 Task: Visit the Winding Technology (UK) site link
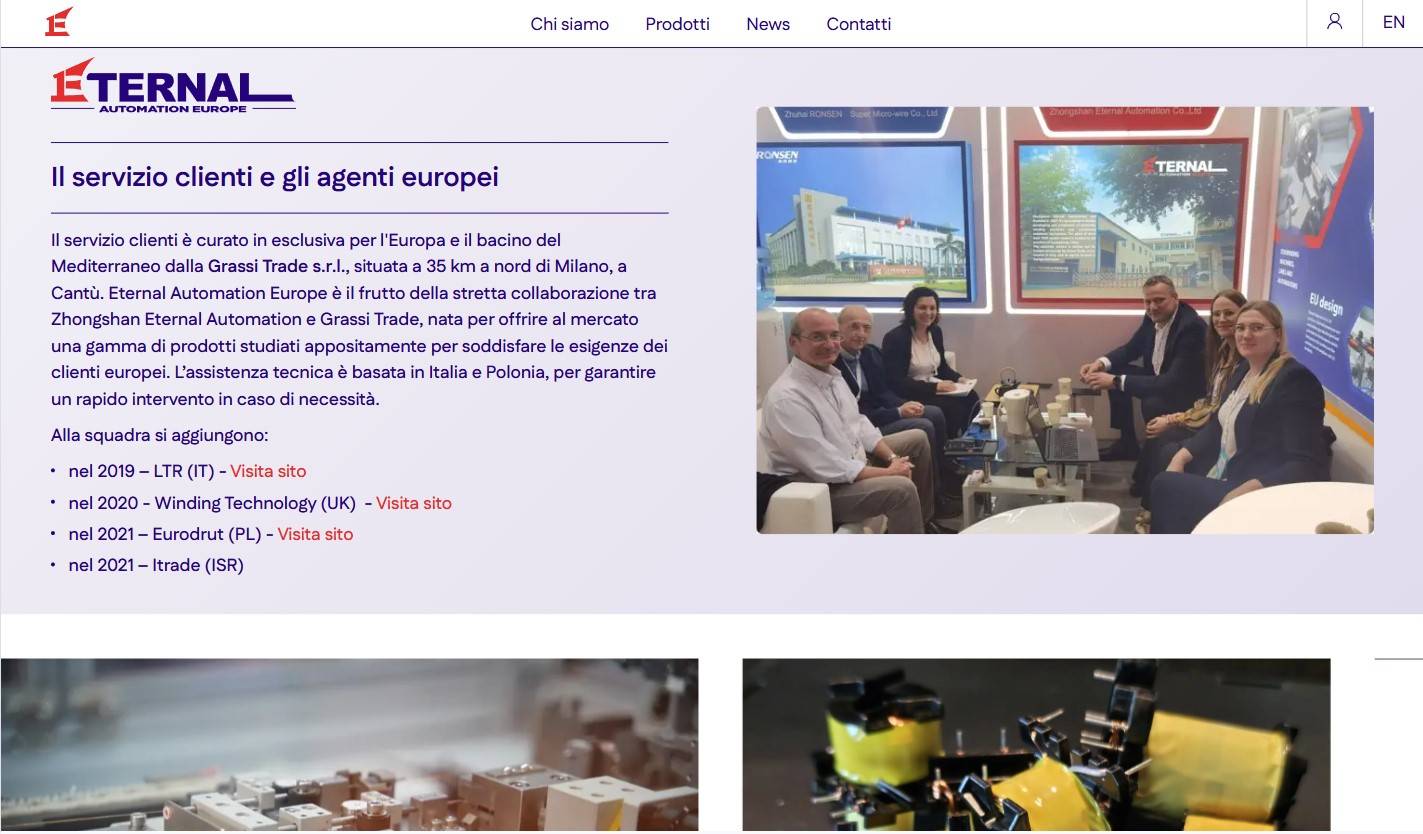pos(414,503)
